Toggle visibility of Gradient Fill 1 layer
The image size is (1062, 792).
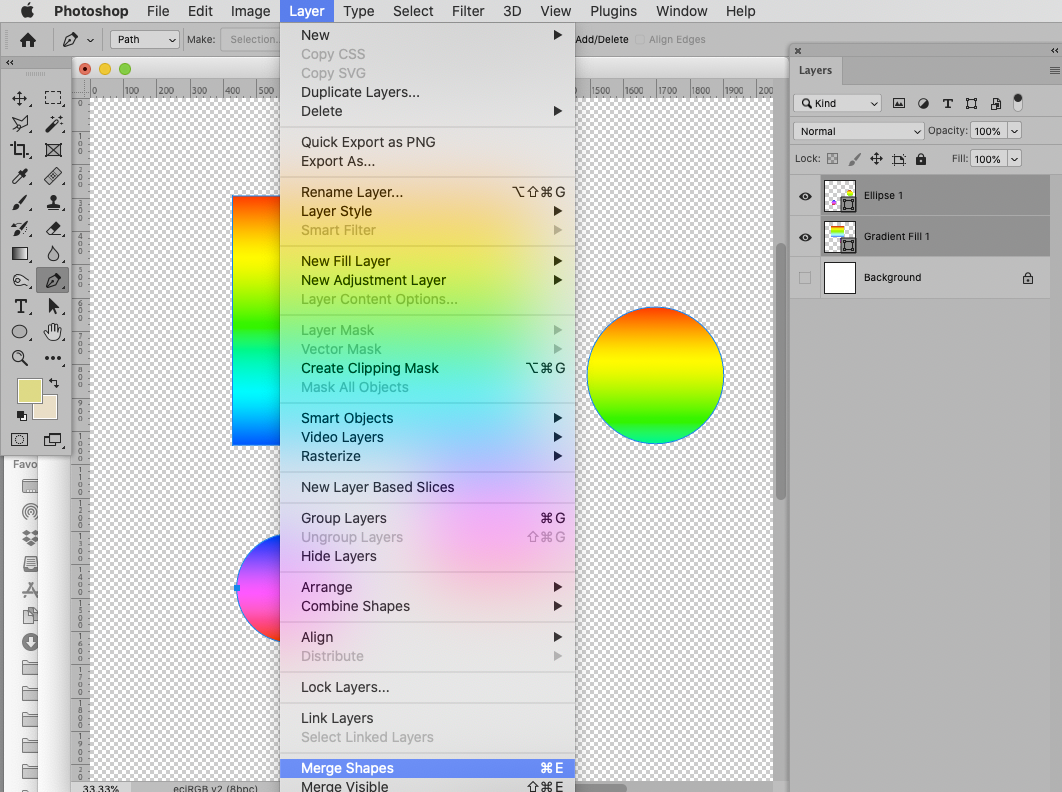805,237
